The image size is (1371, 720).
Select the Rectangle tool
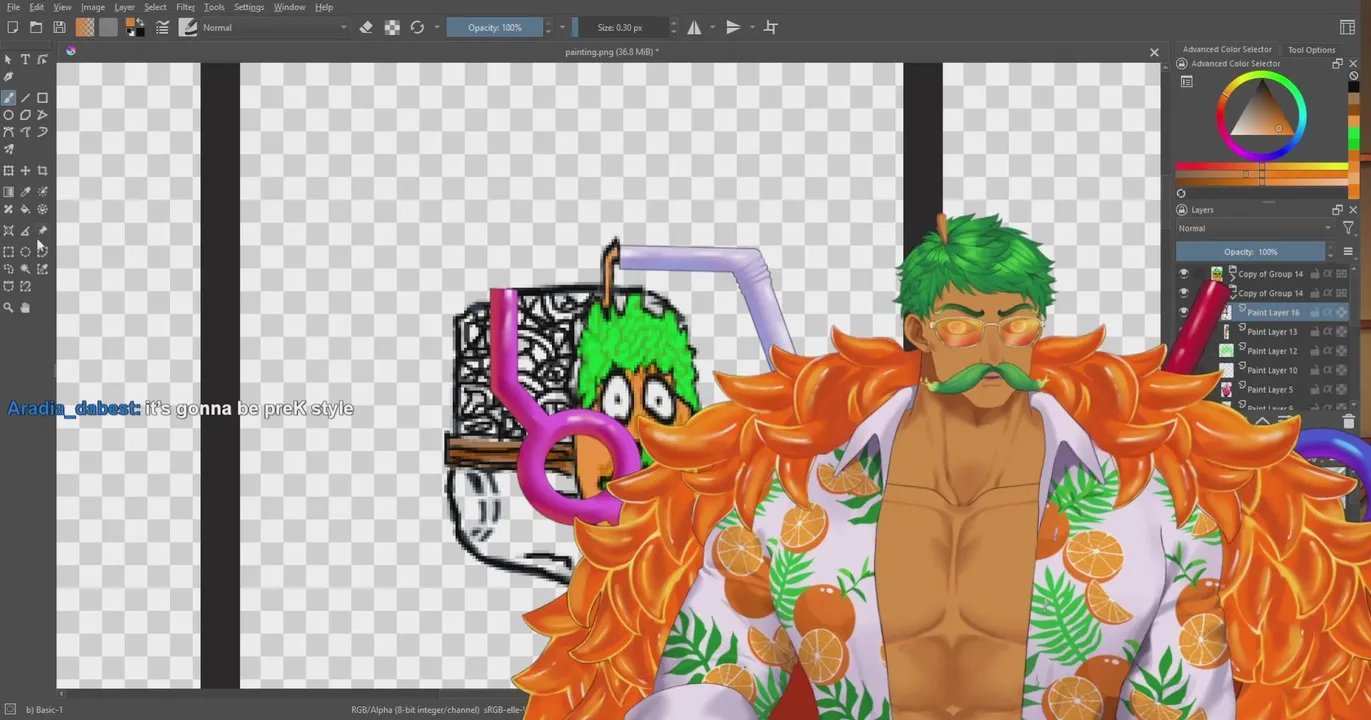coord(42,98)
